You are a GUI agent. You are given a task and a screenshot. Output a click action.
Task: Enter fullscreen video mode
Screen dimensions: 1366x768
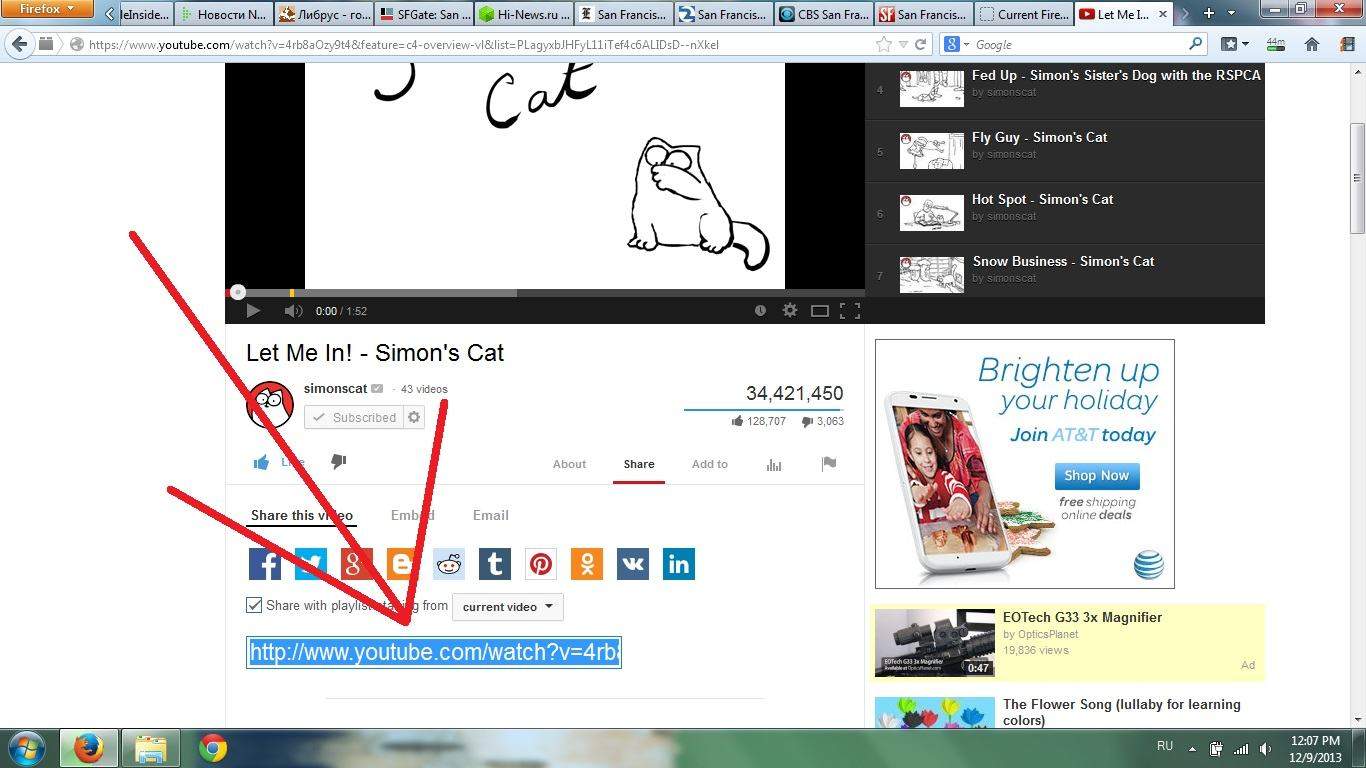click(x=850, y=311)
